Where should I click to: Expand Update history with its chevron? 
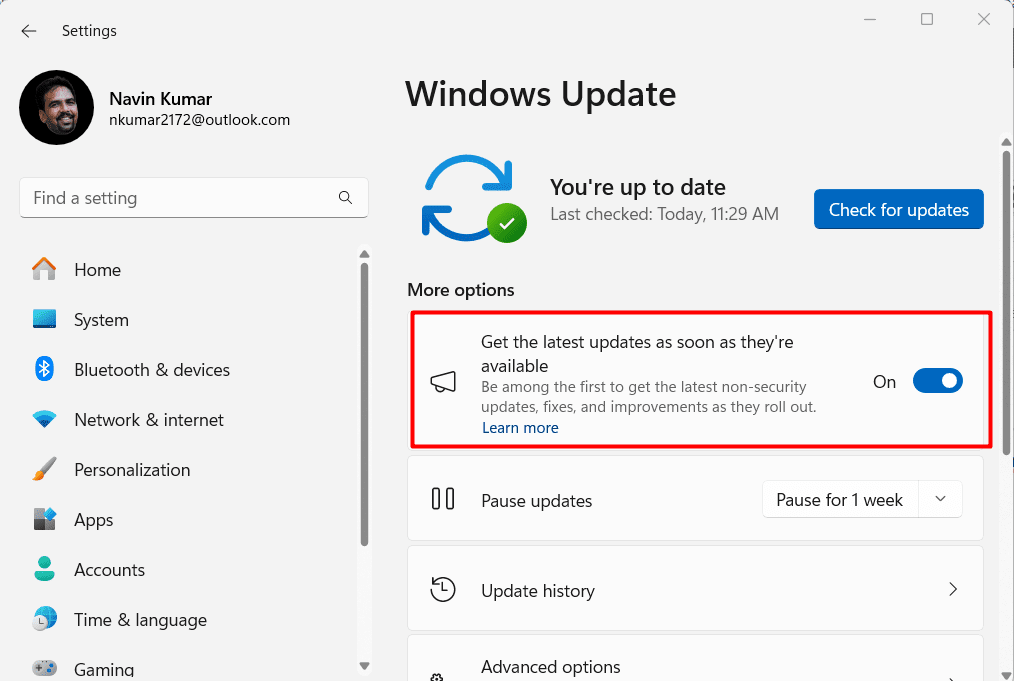pos(952,589)
